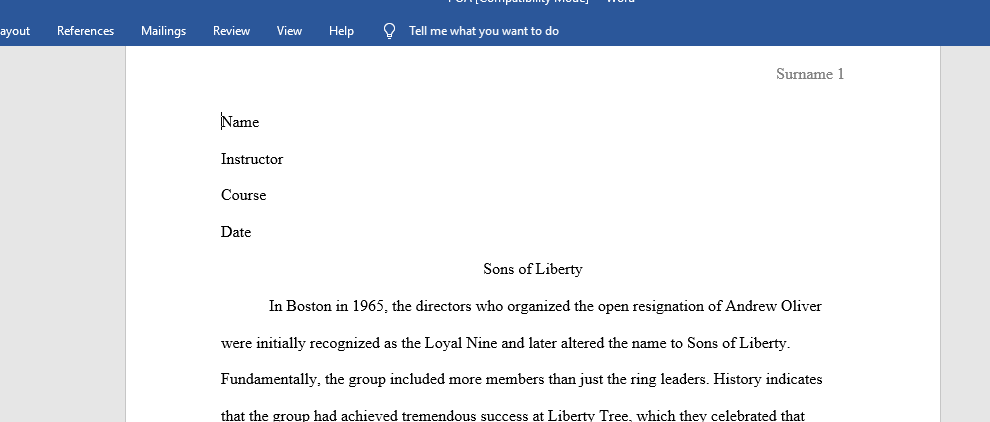This screenshot has width=990, height=422.
Task: Place cursor on the 'Name' line
Action: [240, 122]
